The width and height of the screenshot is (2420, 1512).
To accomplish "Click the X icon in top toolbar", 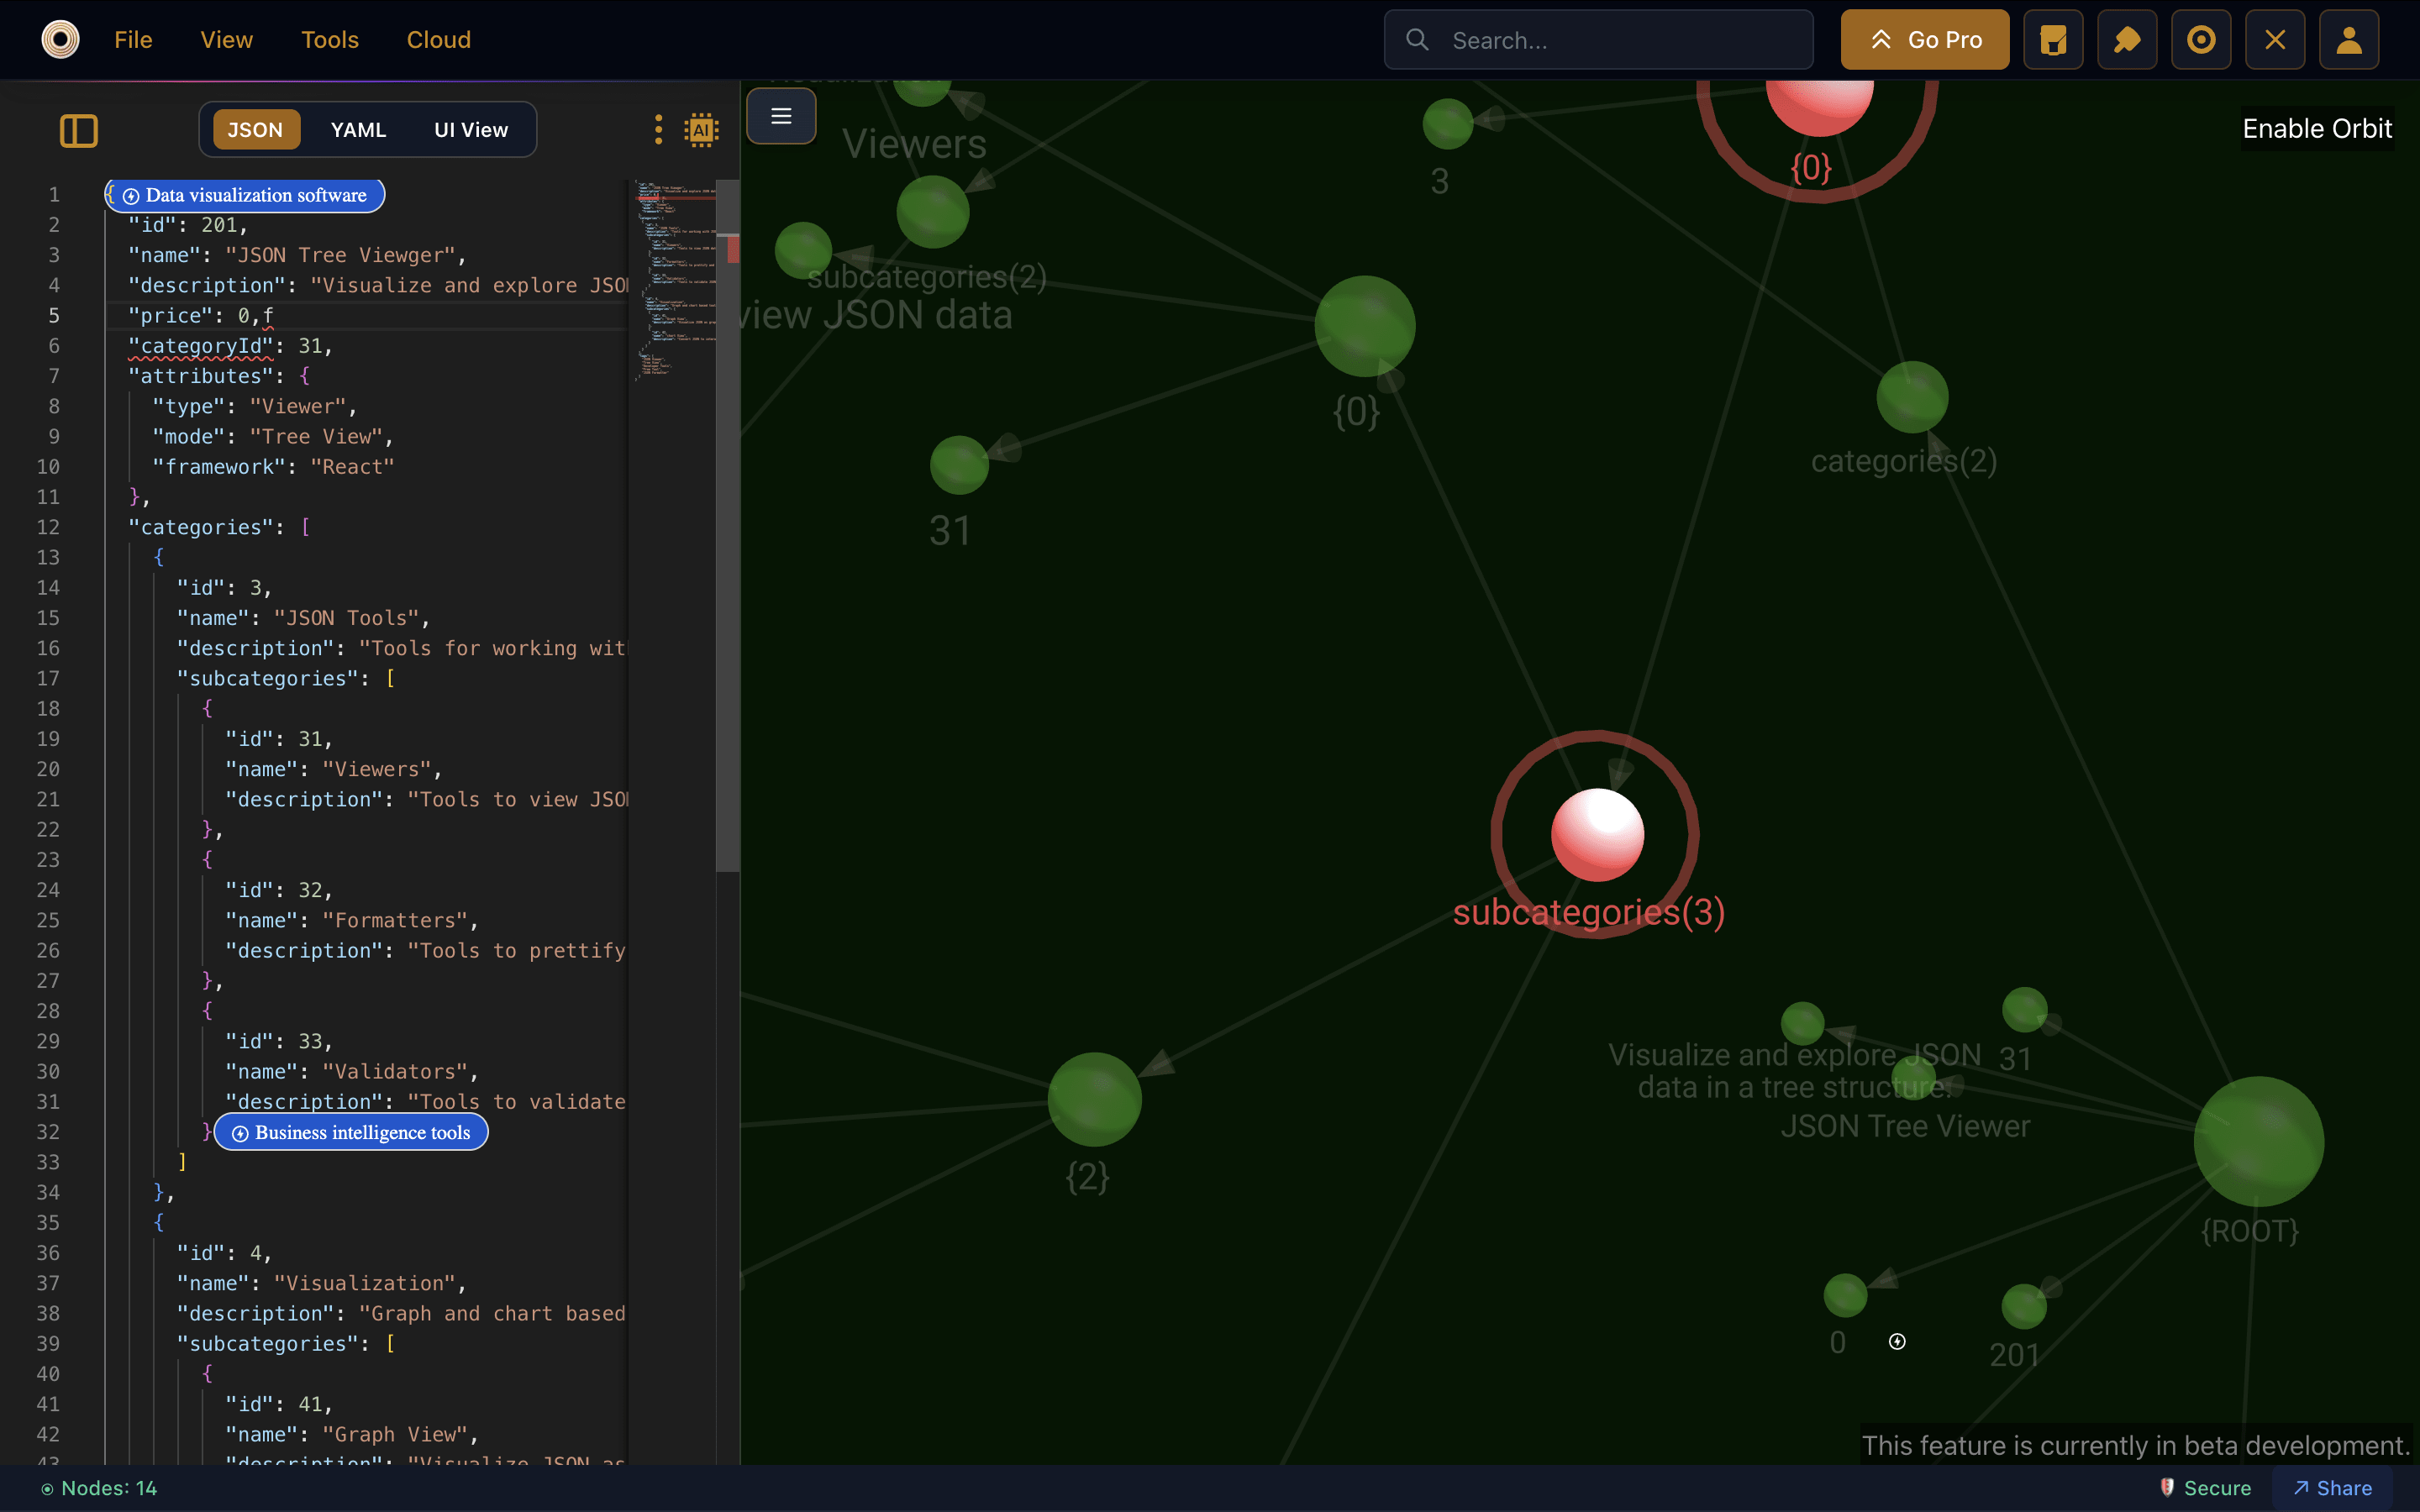I will pos(2275,40).
